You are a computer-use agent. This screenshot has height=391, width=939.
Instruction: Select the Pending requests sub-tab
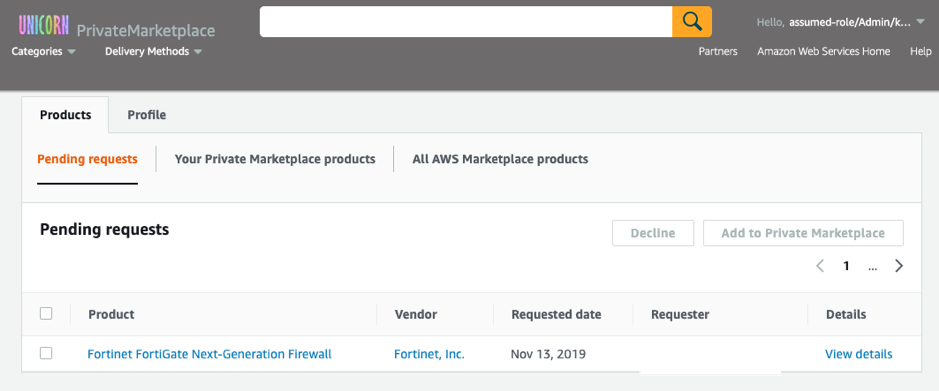87,159
